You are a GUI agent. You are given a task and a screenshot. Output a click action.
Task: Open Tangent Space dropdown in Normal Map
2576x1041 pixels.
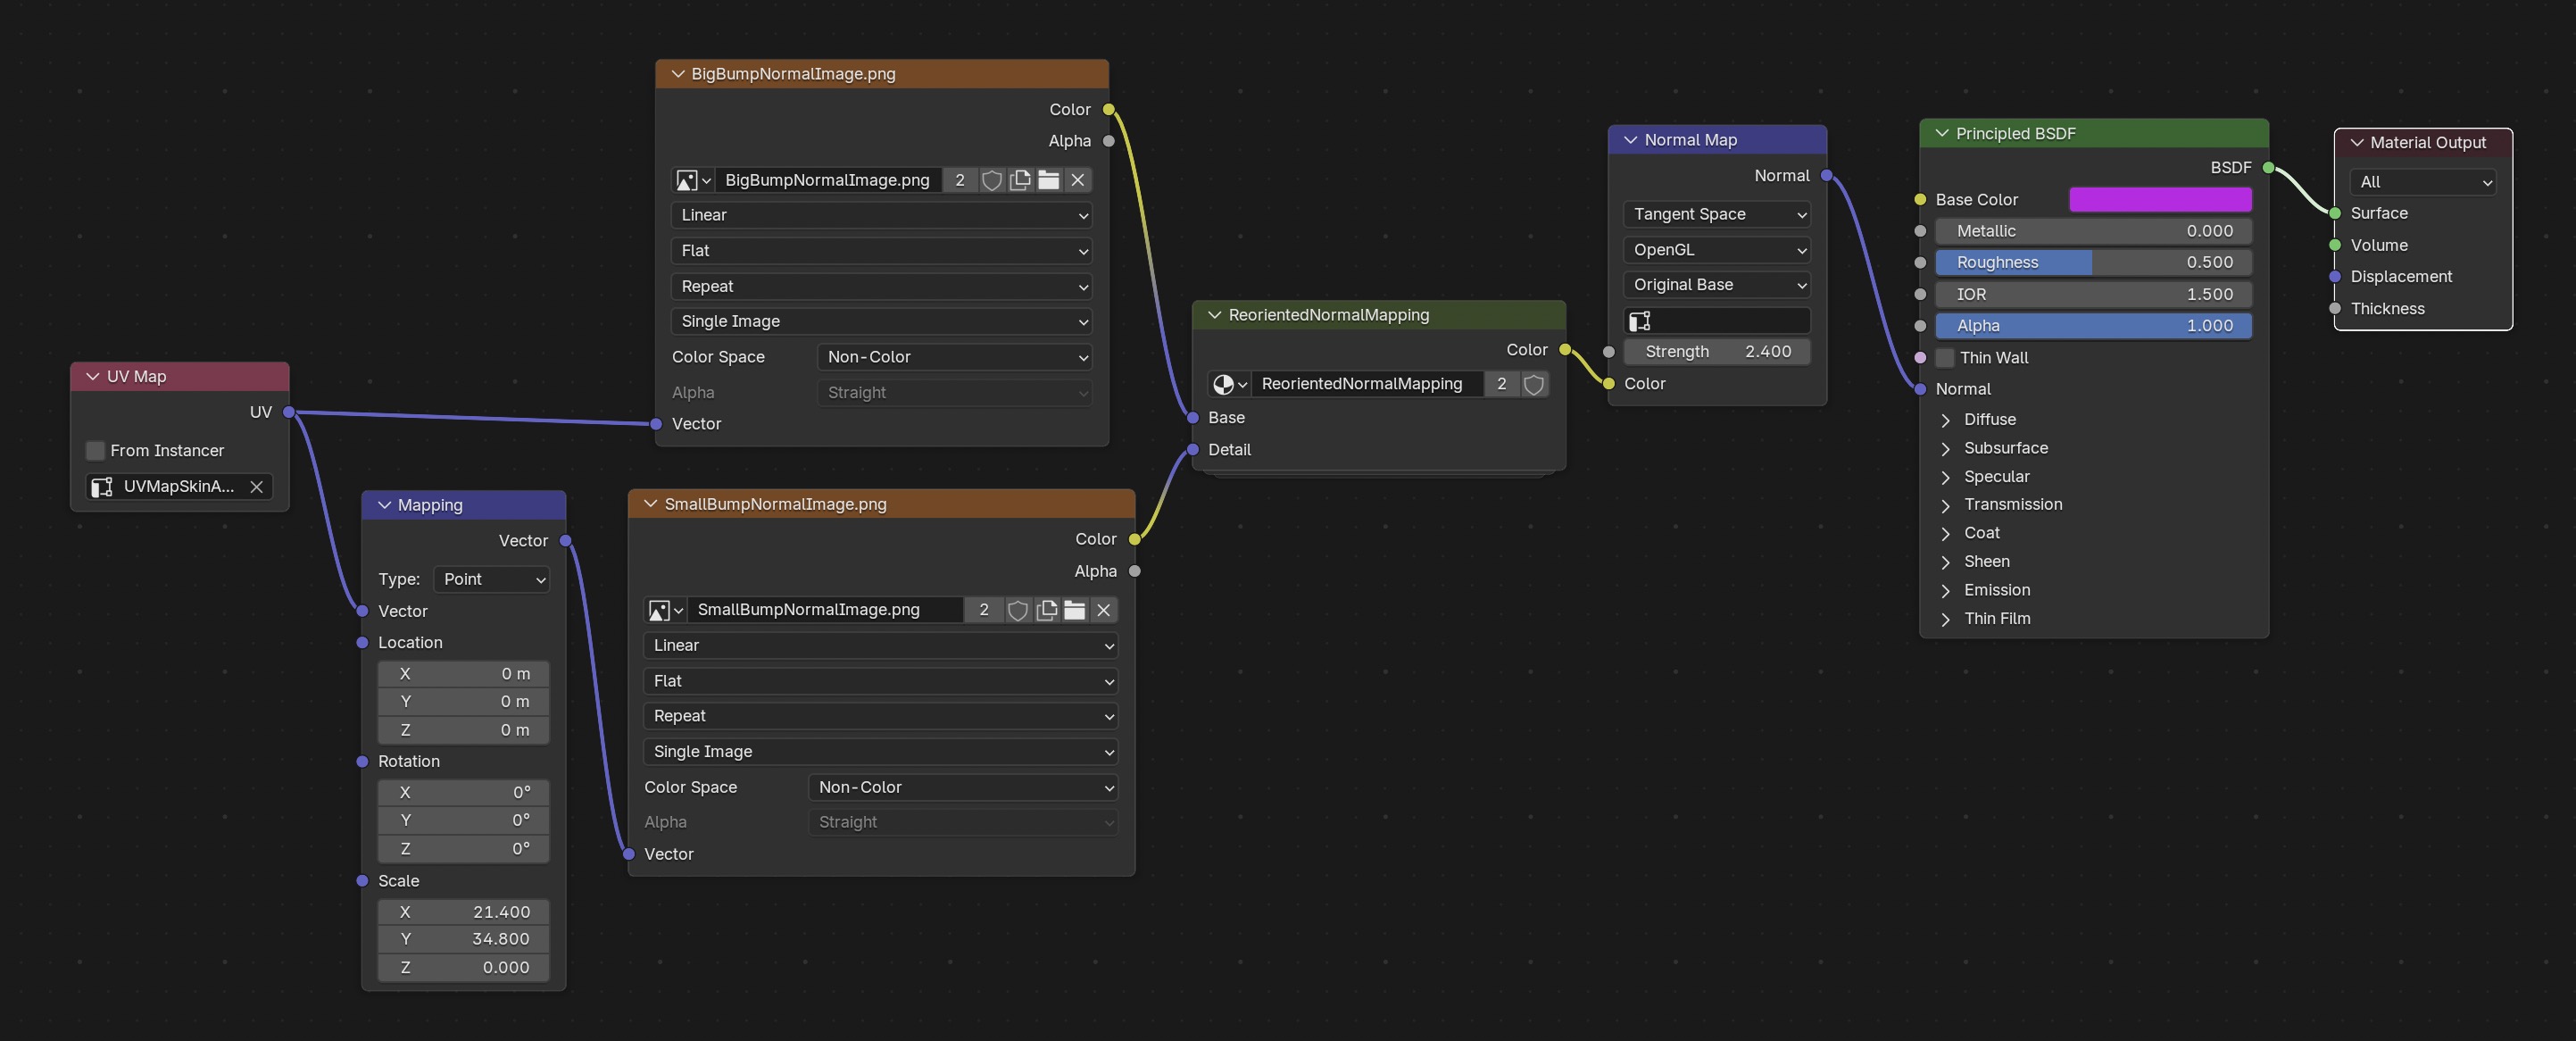coord(1716,214)
